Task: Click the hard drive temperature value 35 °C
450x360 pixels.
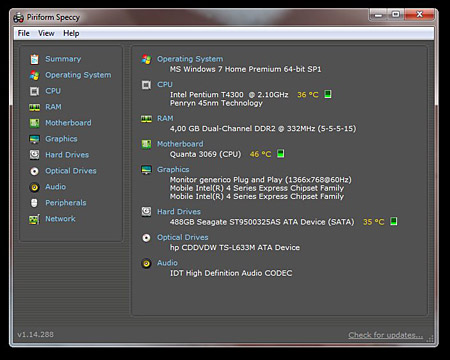Action: (x=373, y=222)
